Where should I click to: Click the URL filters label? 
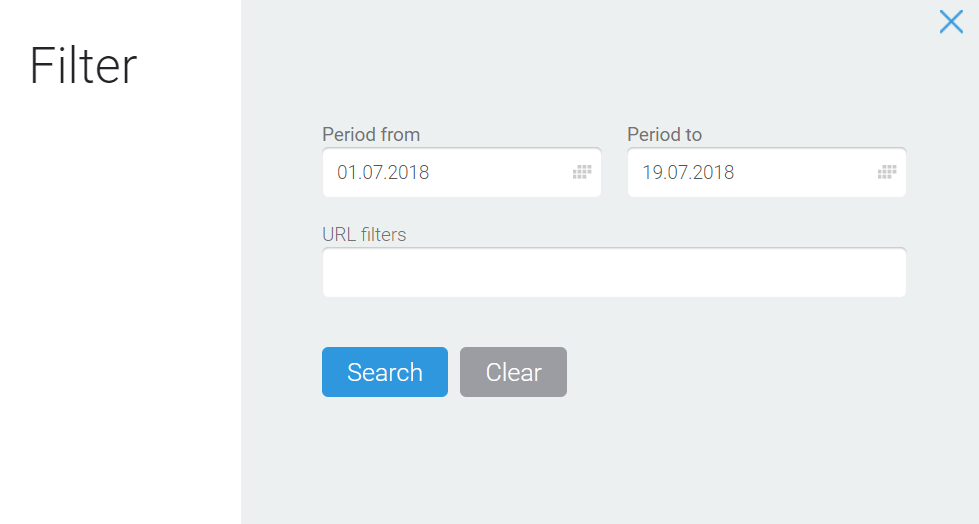(364, 234)
